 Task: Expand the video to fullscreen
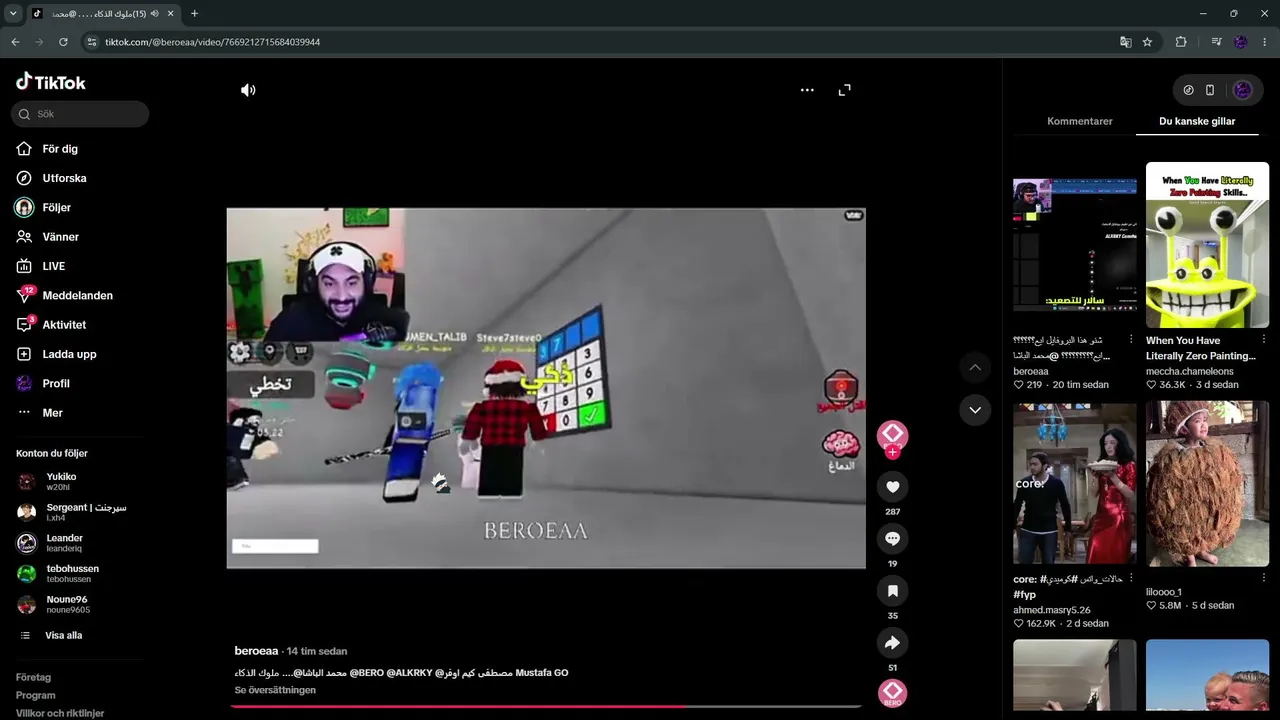click(845, 90)
